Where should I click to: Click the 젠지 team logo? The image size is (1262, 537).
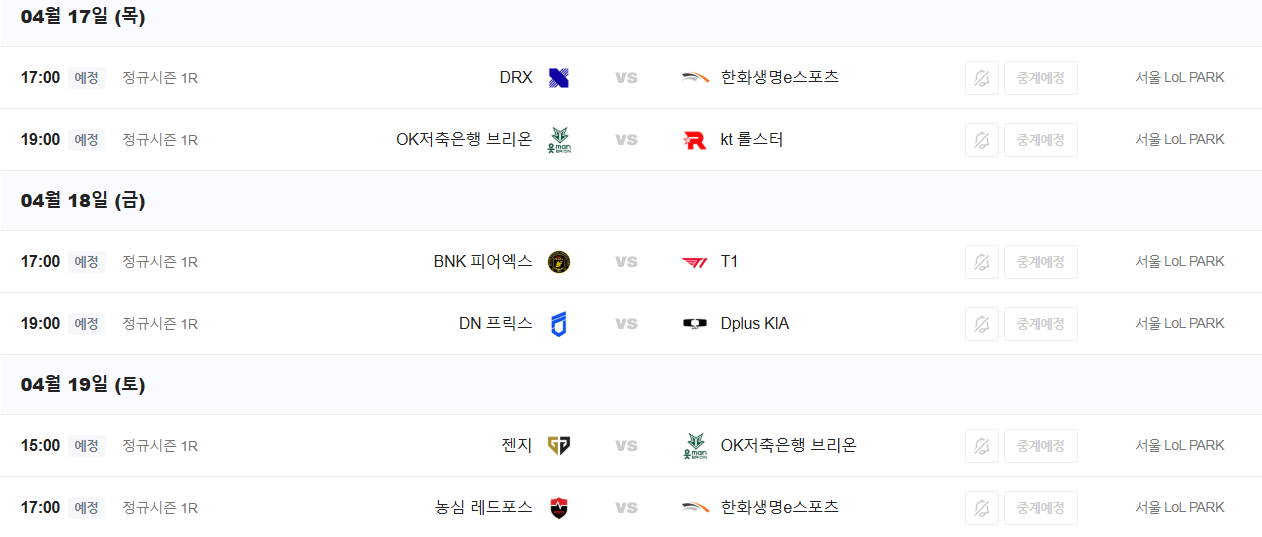tap(559, 446)
